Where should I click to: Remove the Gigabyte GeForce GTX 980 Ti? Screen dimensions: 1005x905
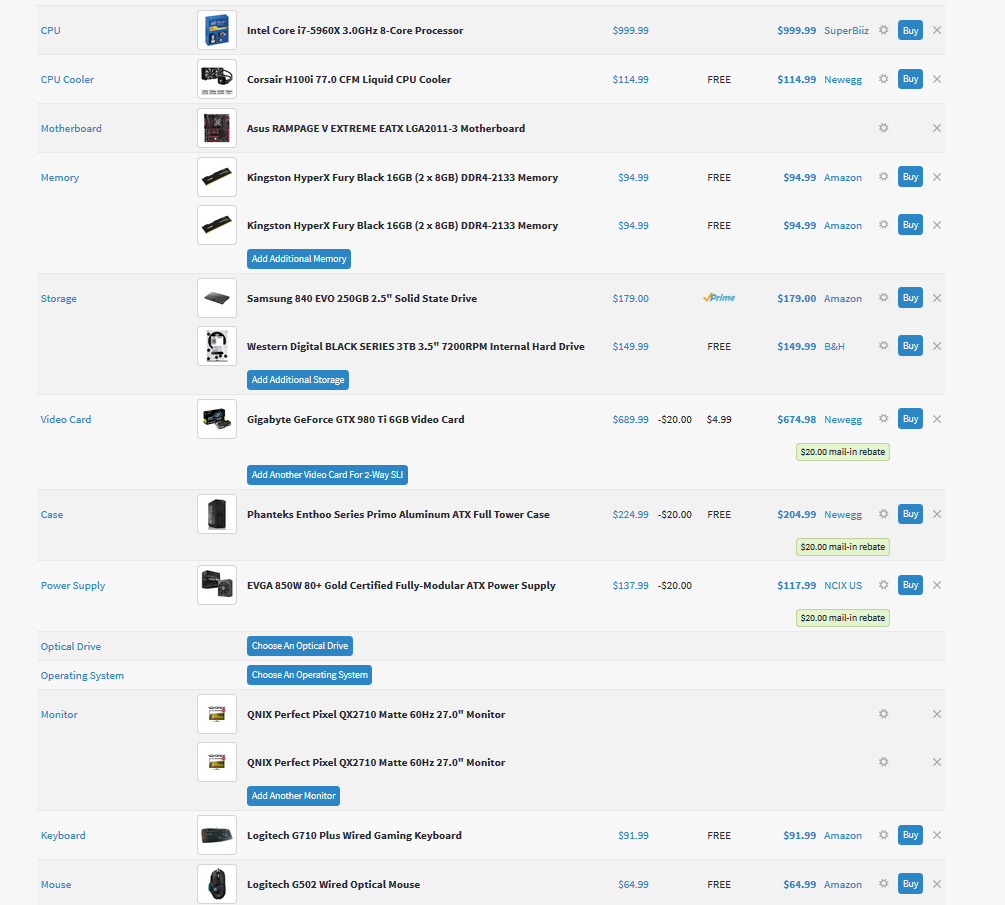pos(936,419)
